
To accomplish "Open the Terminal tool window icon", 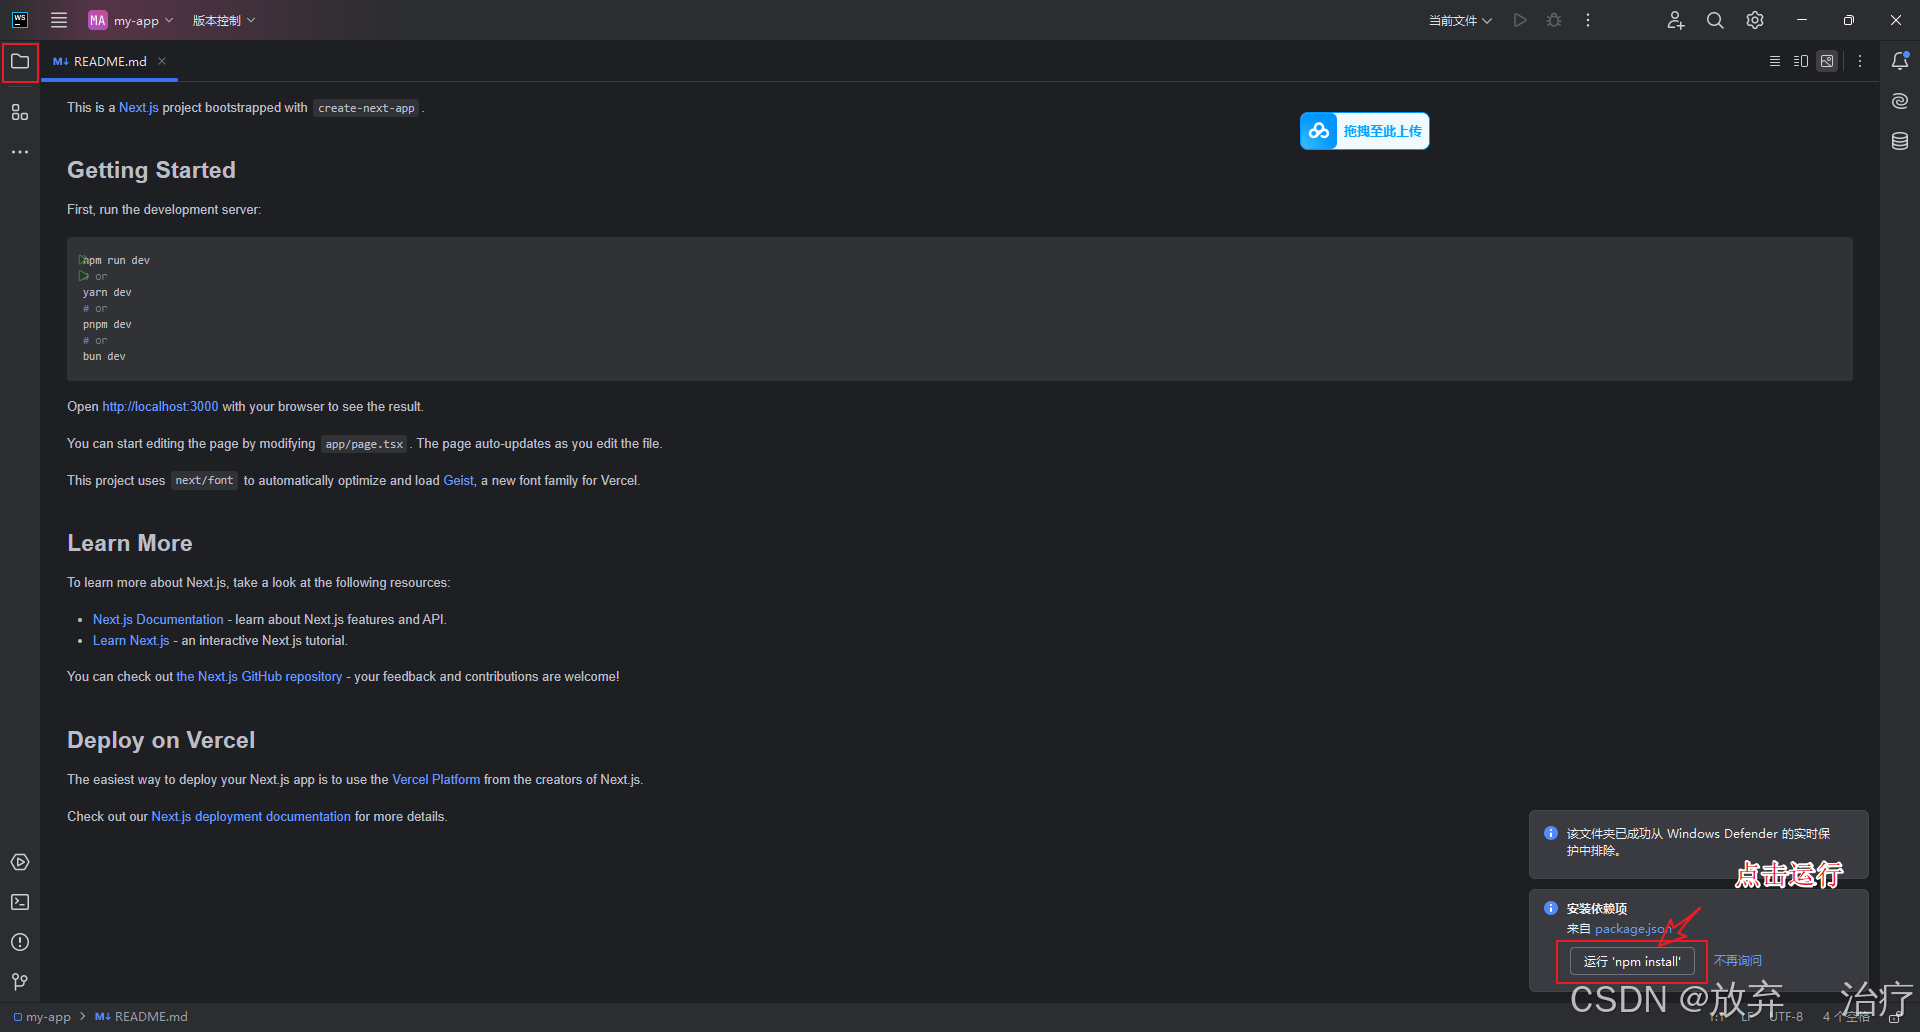I will (20, 902).
